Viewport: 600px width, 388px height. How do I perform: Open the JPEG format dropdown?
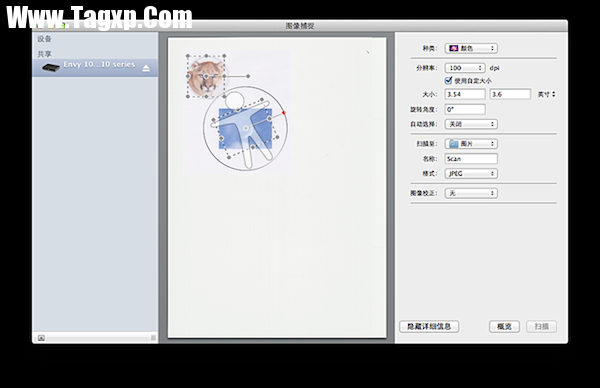tap(471, 173)
